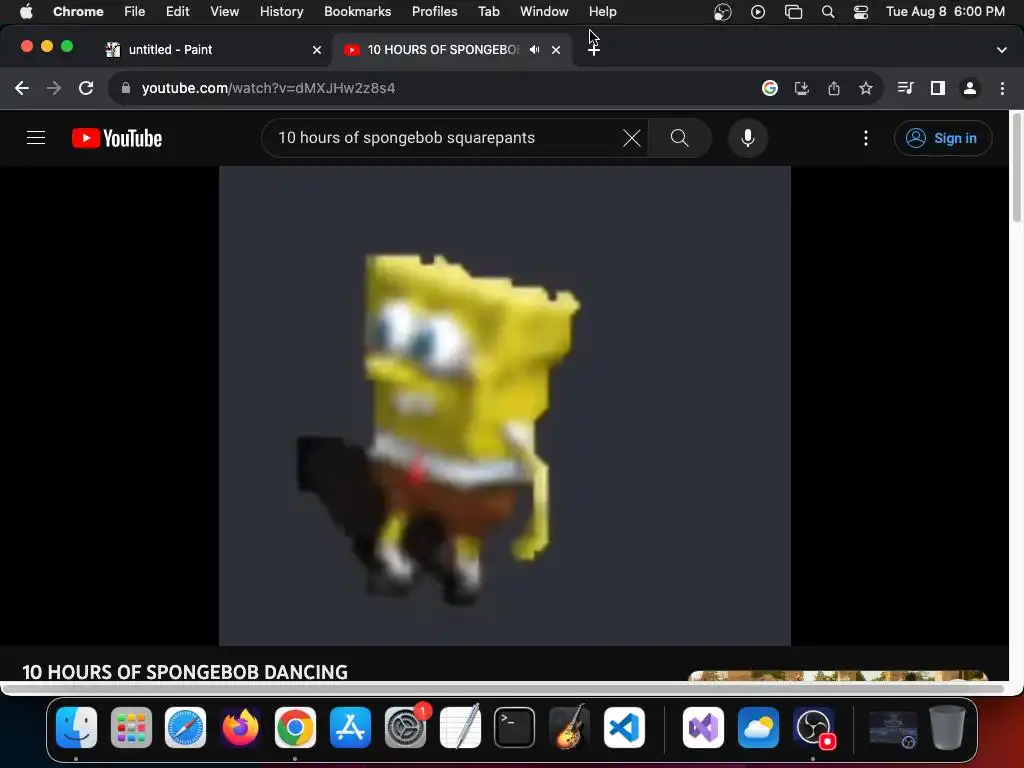The height and width of the screenshot is (768, 1024).
Task: Click the video title 10 HOURS OF SPONGEBOB DANCING
Action: pos(185,671)
